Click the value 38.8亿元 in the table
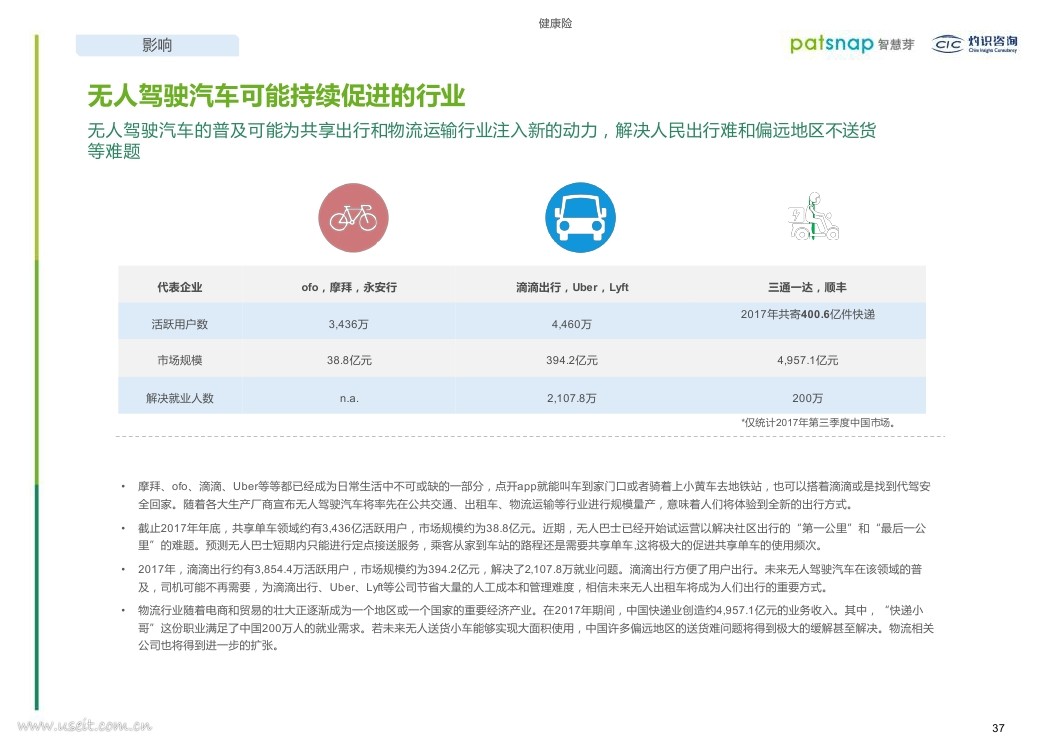The width and height of the screenshot is (1053, 744). click(349, 361)
